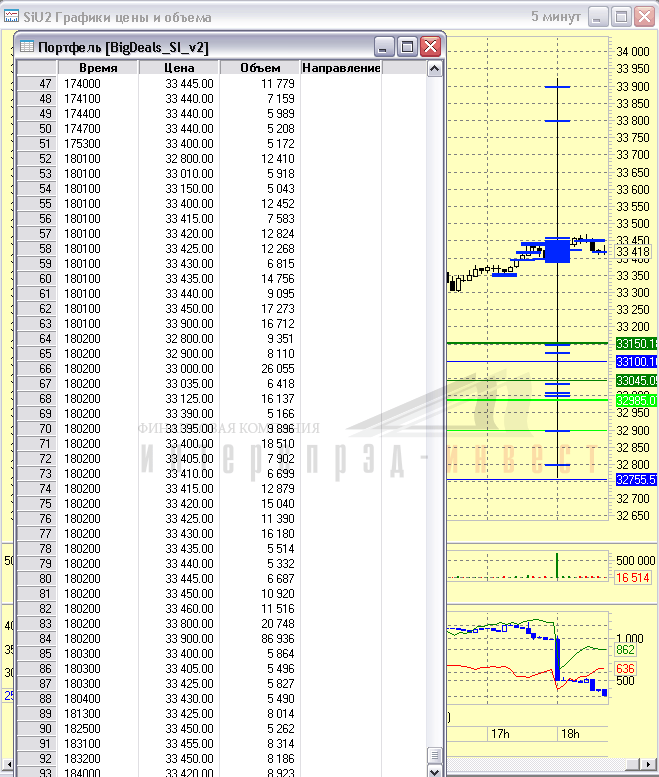Click volume cell 86 936
Image resolution: width=659 pixels, height=777 pixels.
(x=260, y=639)
